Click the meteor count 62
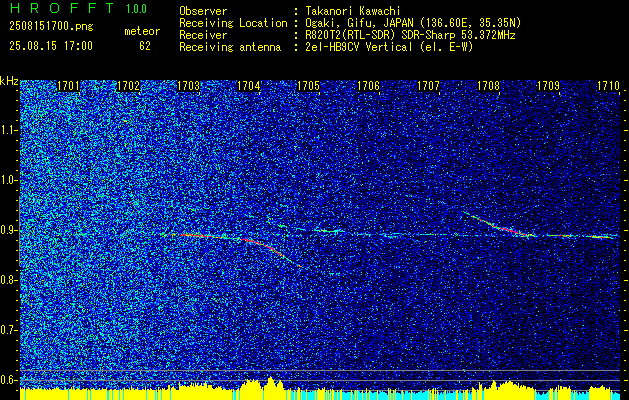Screen dimensions: 629x400 145,46
